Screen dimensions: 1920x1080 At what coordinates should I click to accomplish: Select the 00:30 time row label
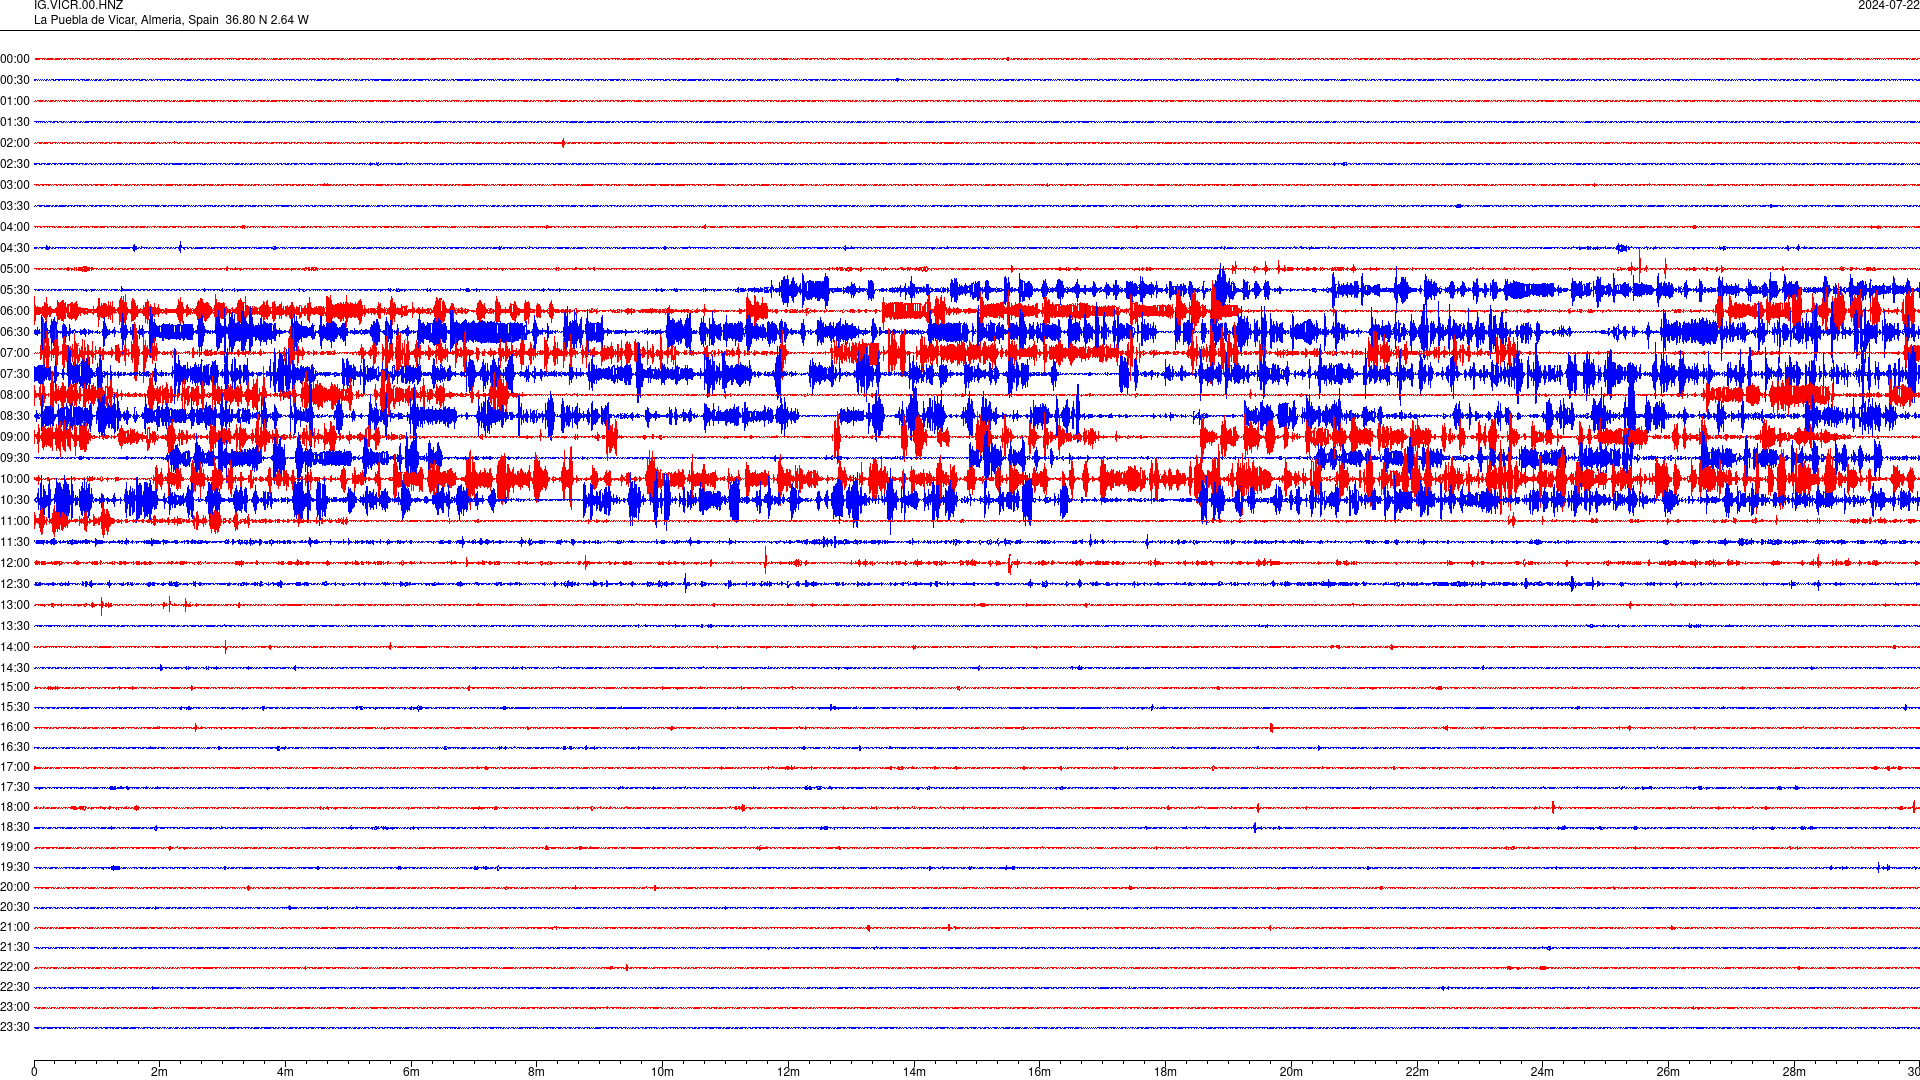(x=15, y=80)
